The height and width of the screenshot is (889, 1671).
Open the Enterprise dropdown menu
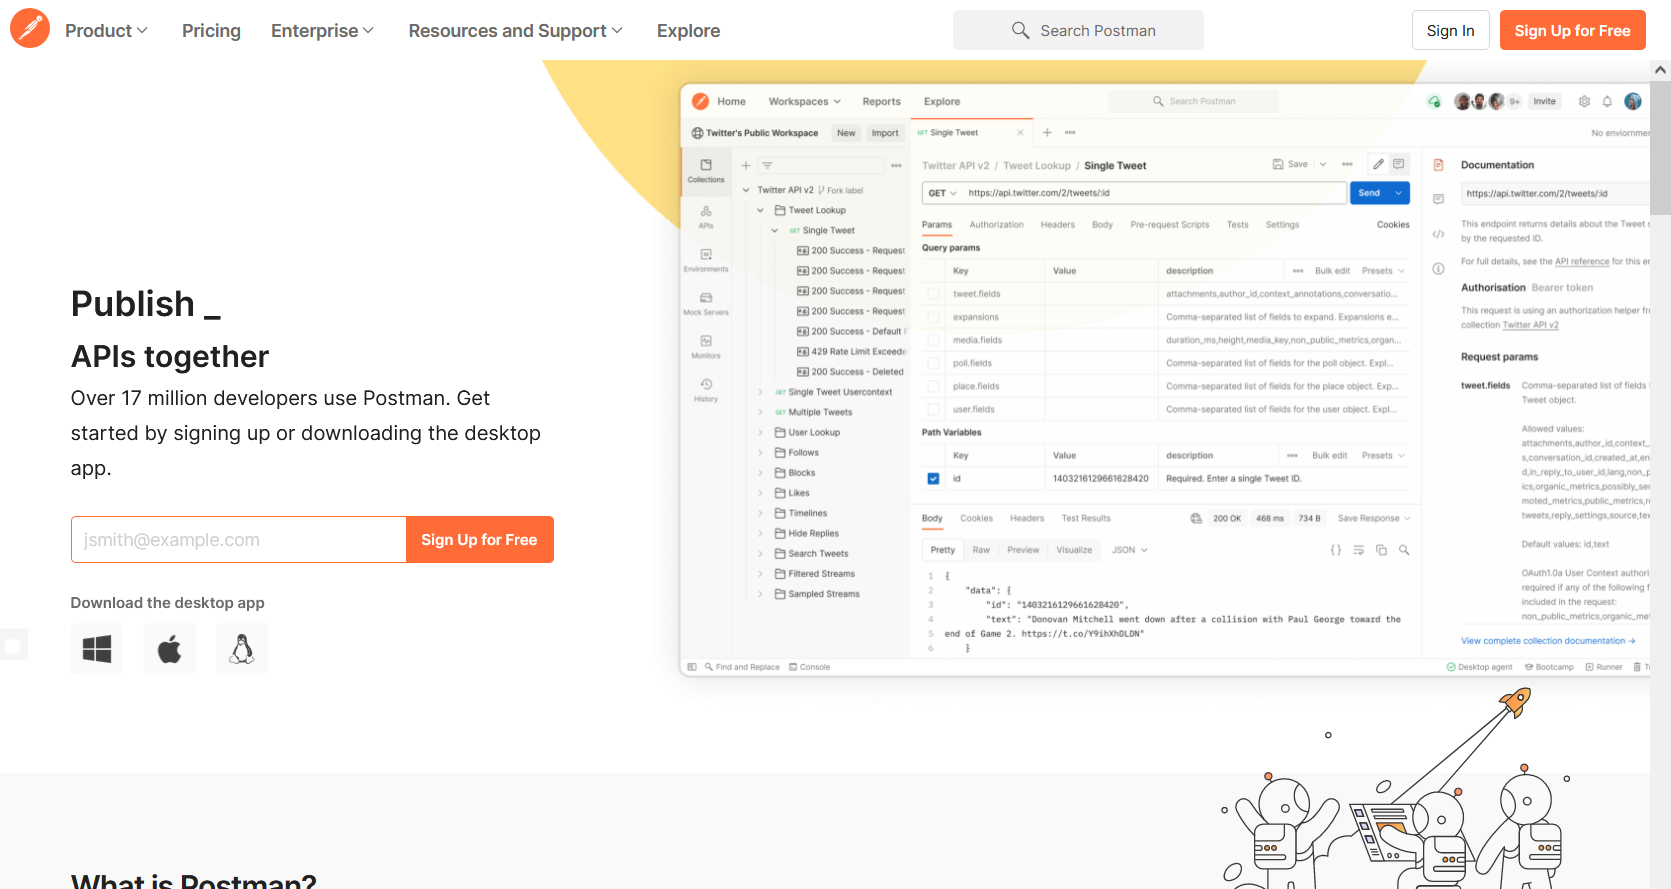click(322, 31)
